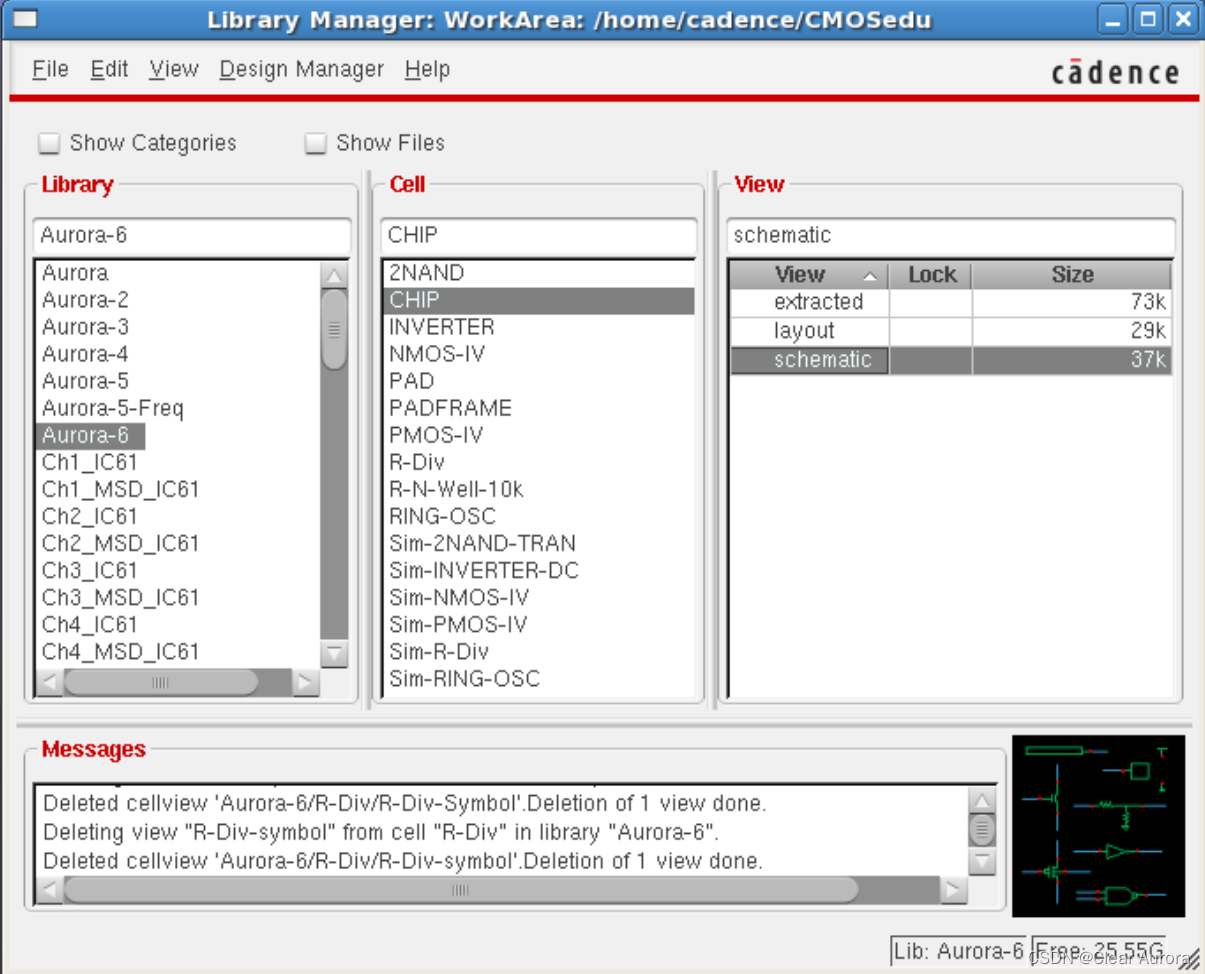Select the Aurora-3 library
1205x974 pixels.
pos(85,327)
